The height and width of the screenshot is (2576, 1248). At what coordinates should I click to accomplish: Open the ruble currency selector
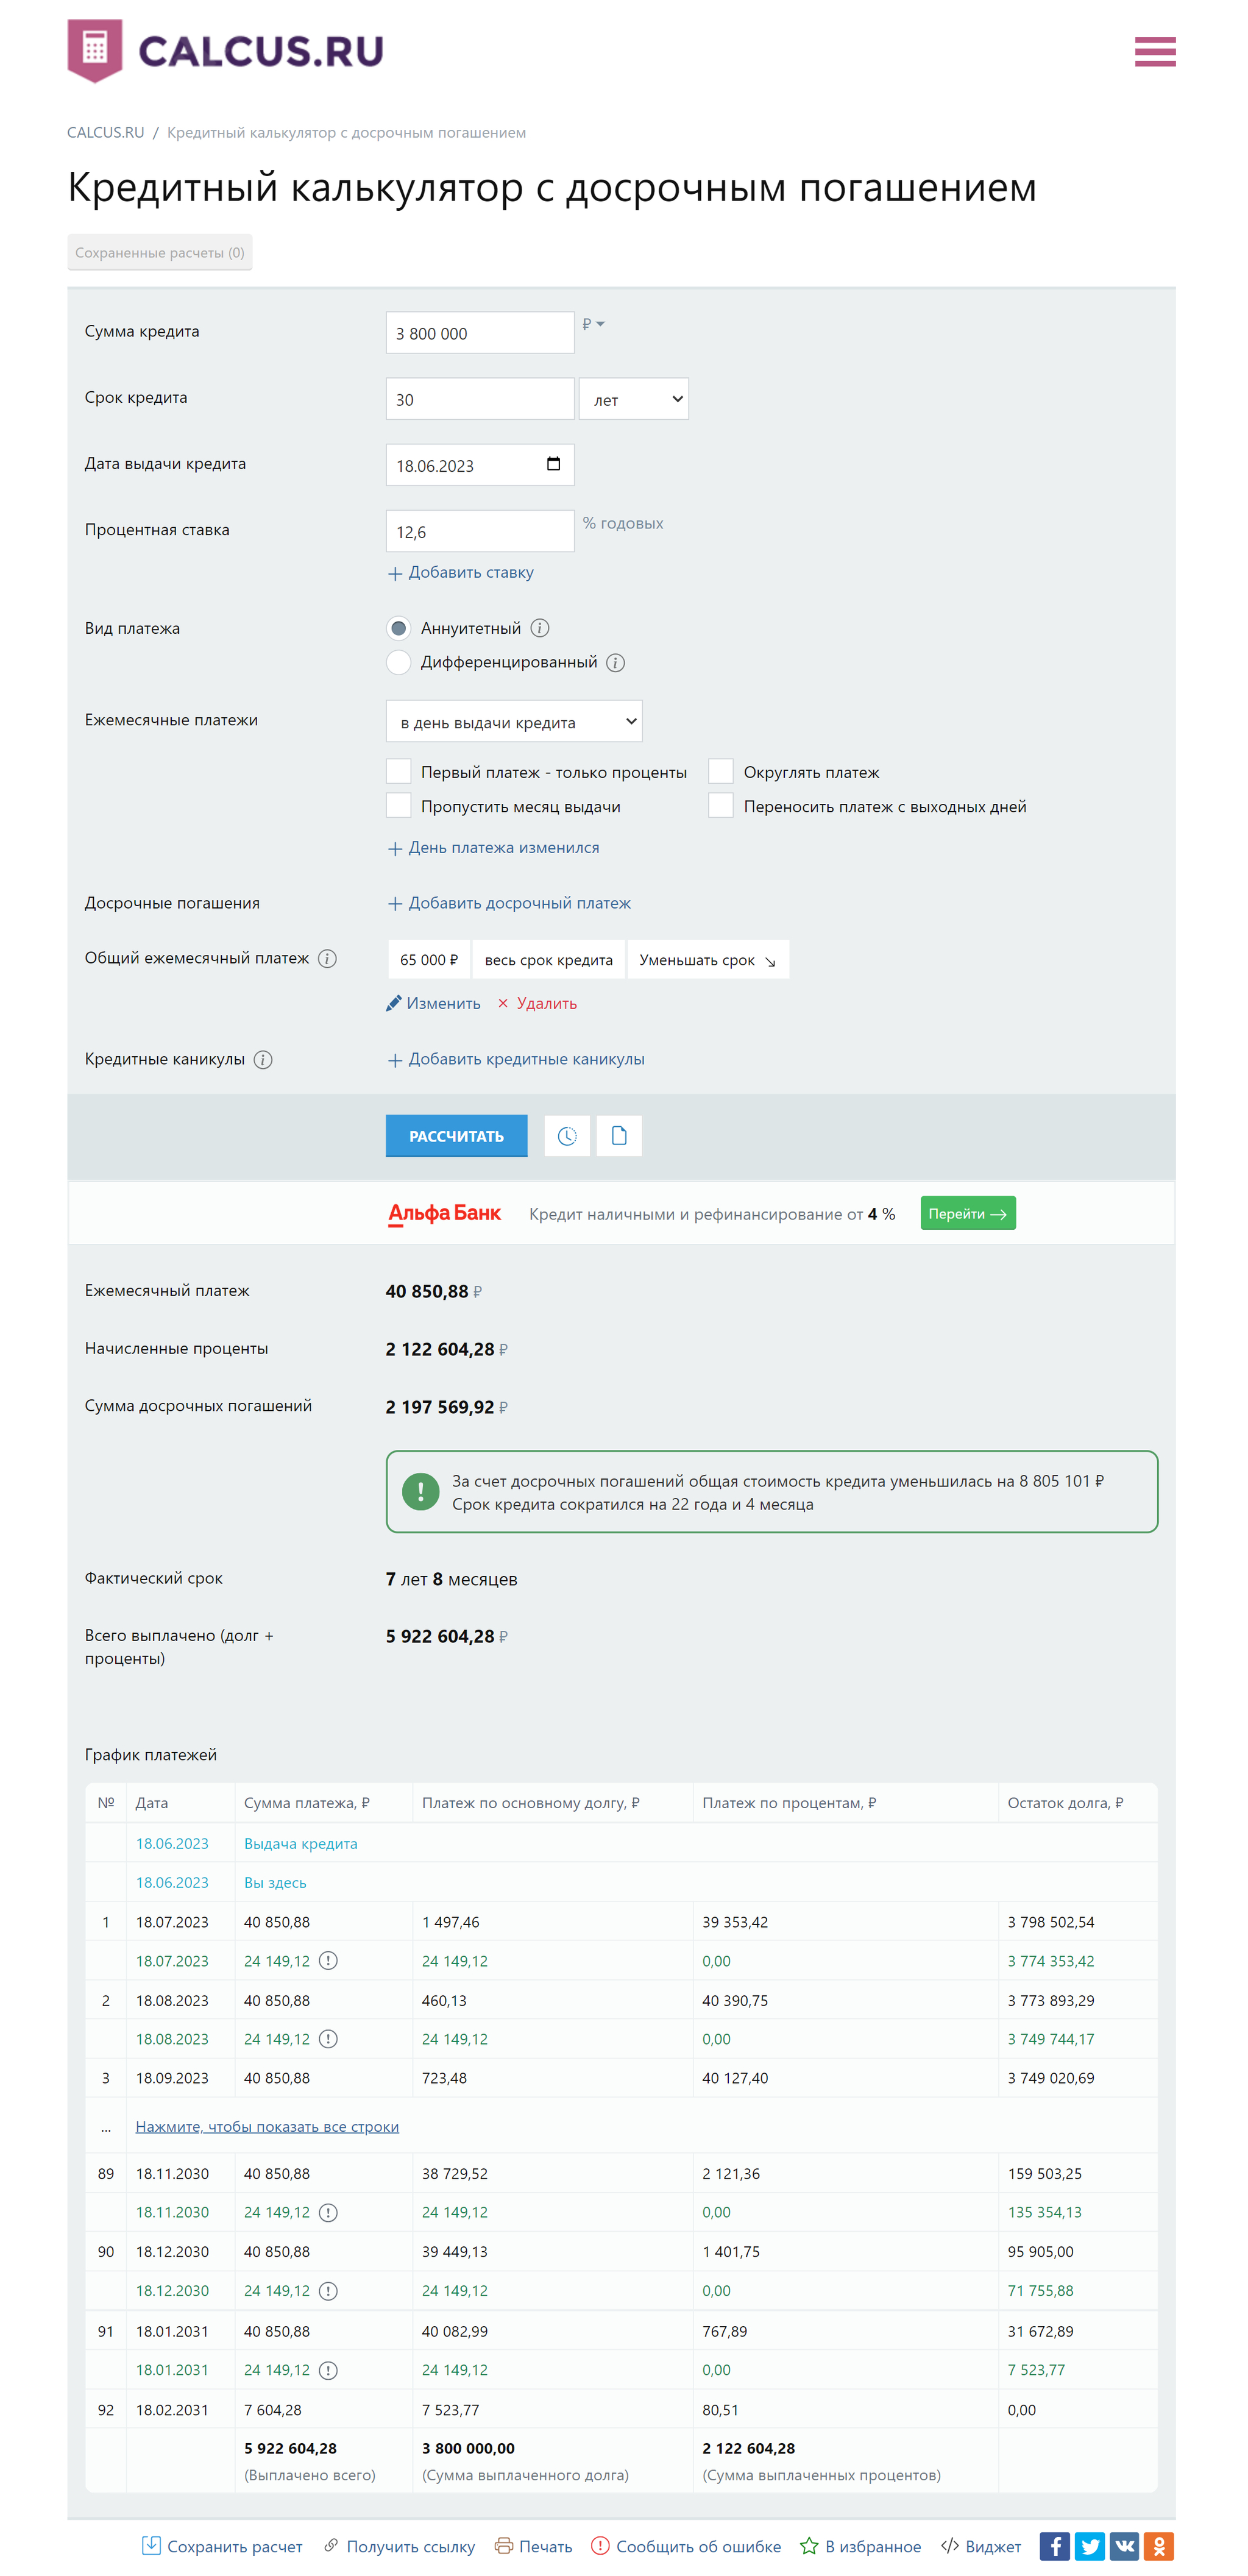point(593,324)
